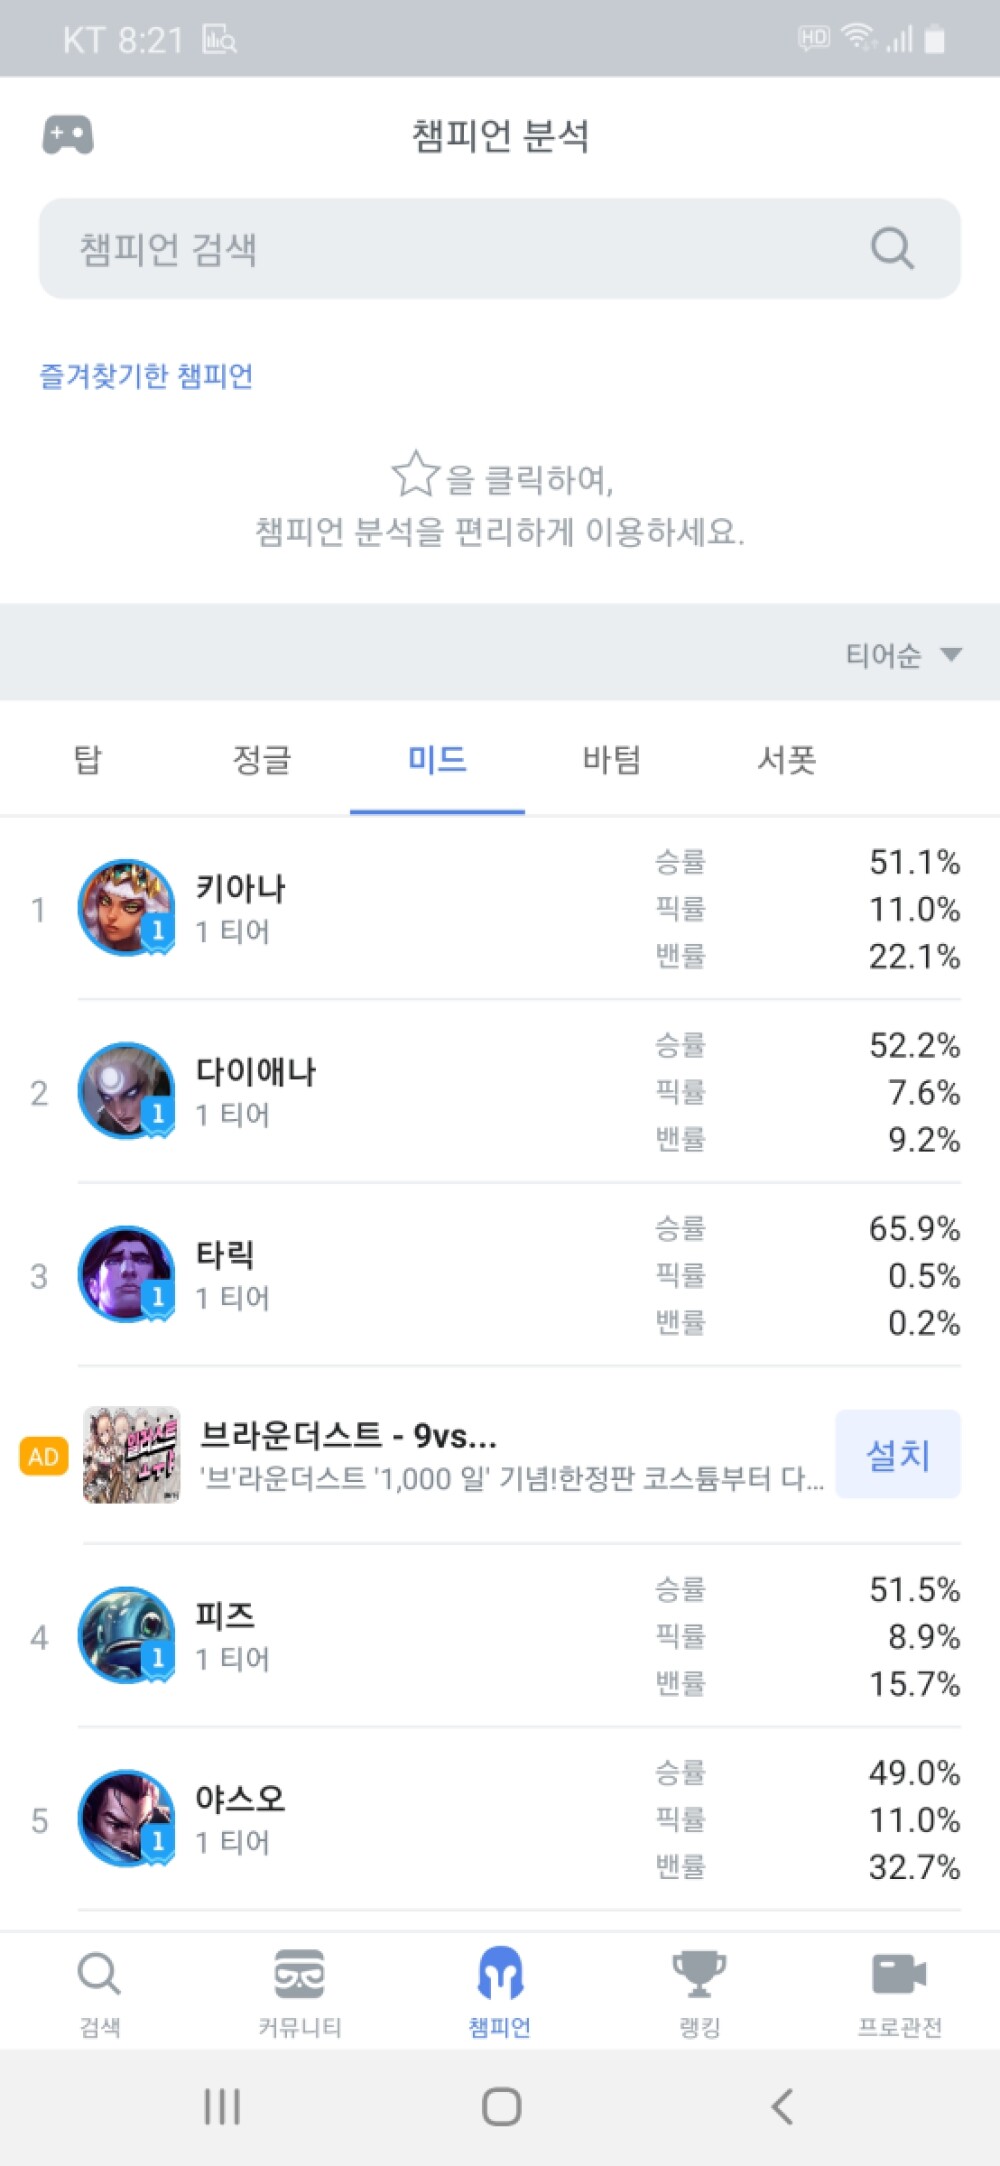Open 키아나 champion portrait
The height and width of the screenshot is (2166, 1000).
pos(127,908)
